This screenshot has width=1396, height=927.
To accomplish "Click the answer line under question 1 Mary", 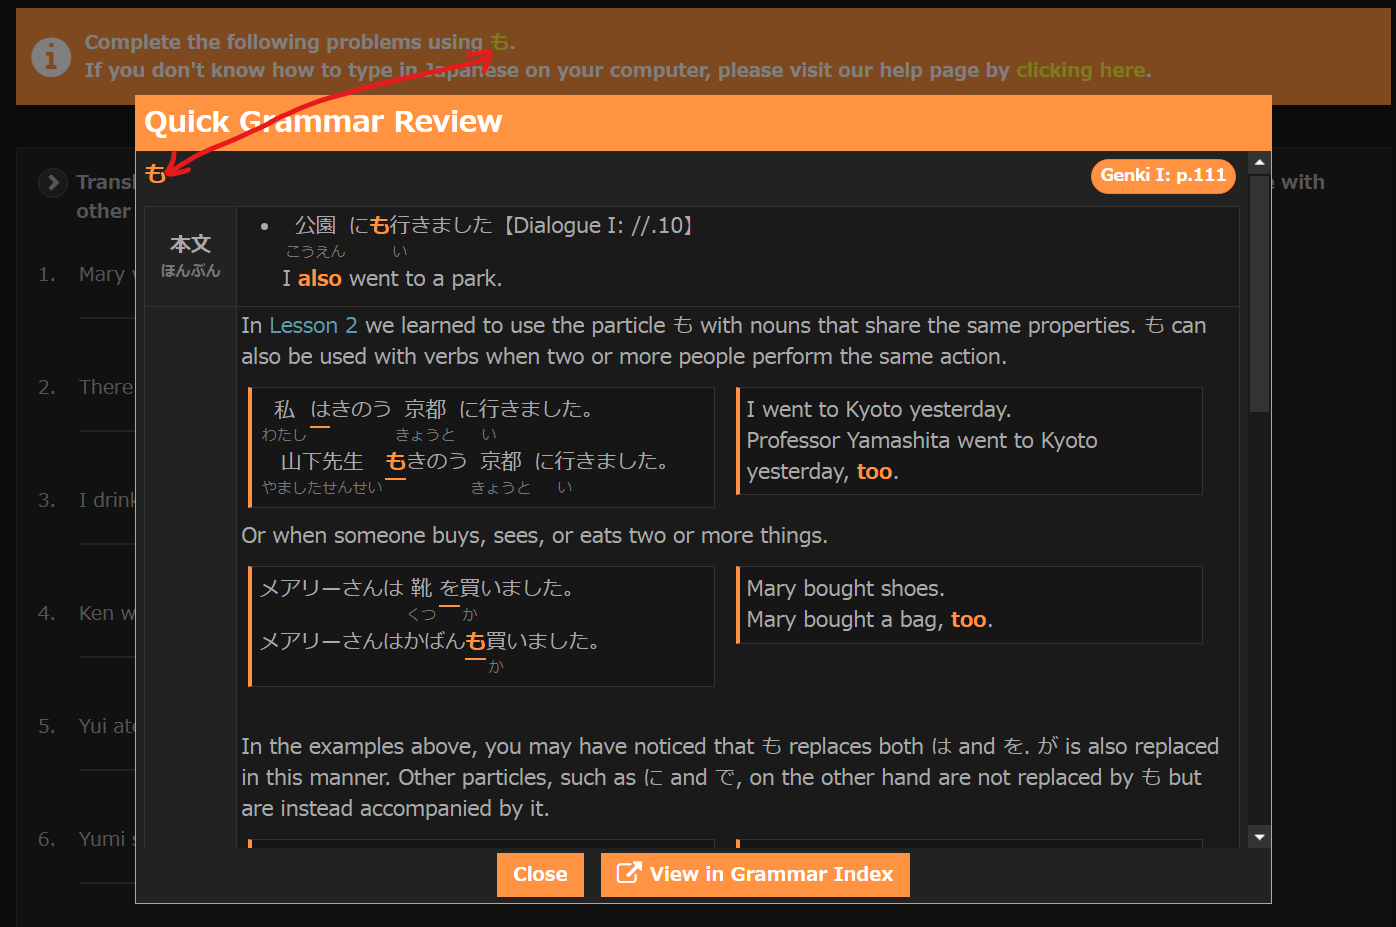I will coord(106,317).
